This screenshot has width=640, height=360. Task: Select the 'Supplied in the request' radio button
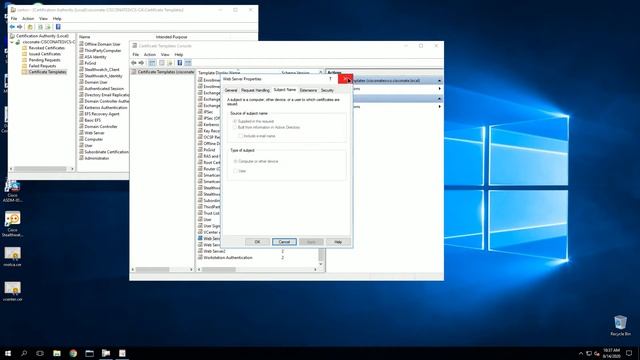coord(235,121)
